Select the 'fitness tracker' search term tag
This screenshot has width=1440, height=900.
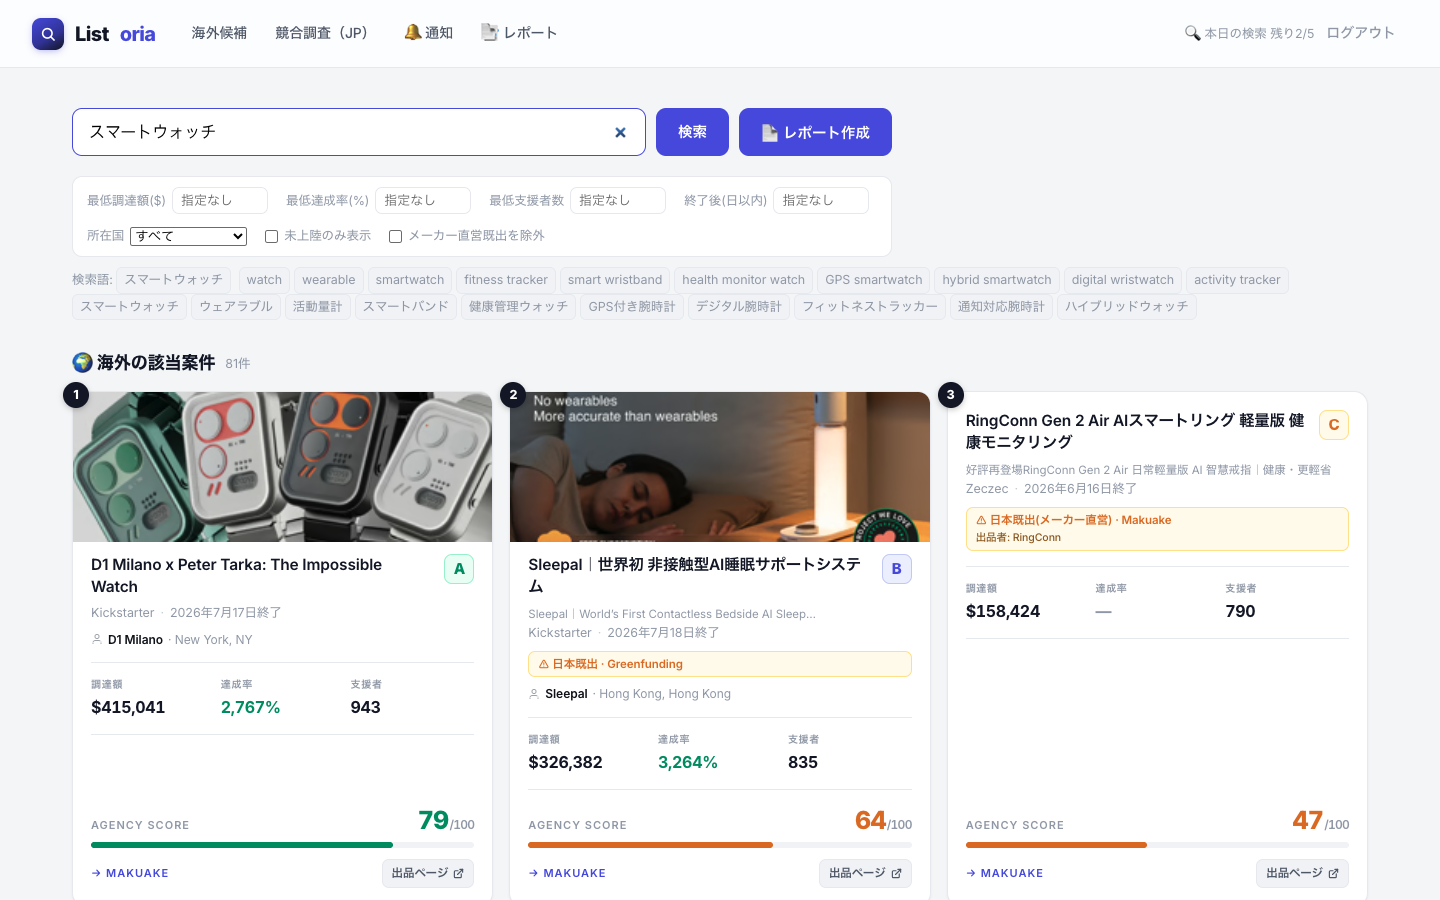pos(506,280)
